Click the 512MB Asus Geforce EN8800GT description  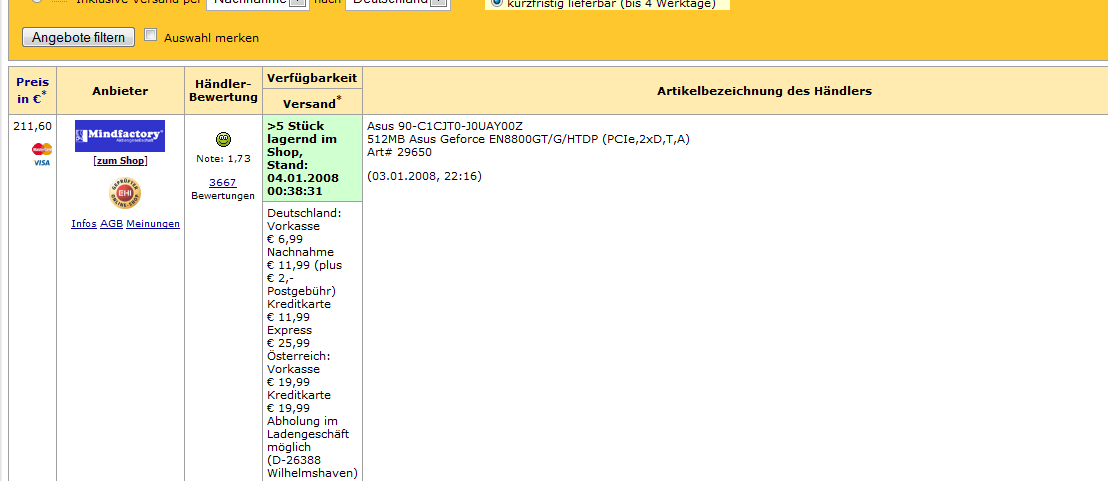pos(529,139)
